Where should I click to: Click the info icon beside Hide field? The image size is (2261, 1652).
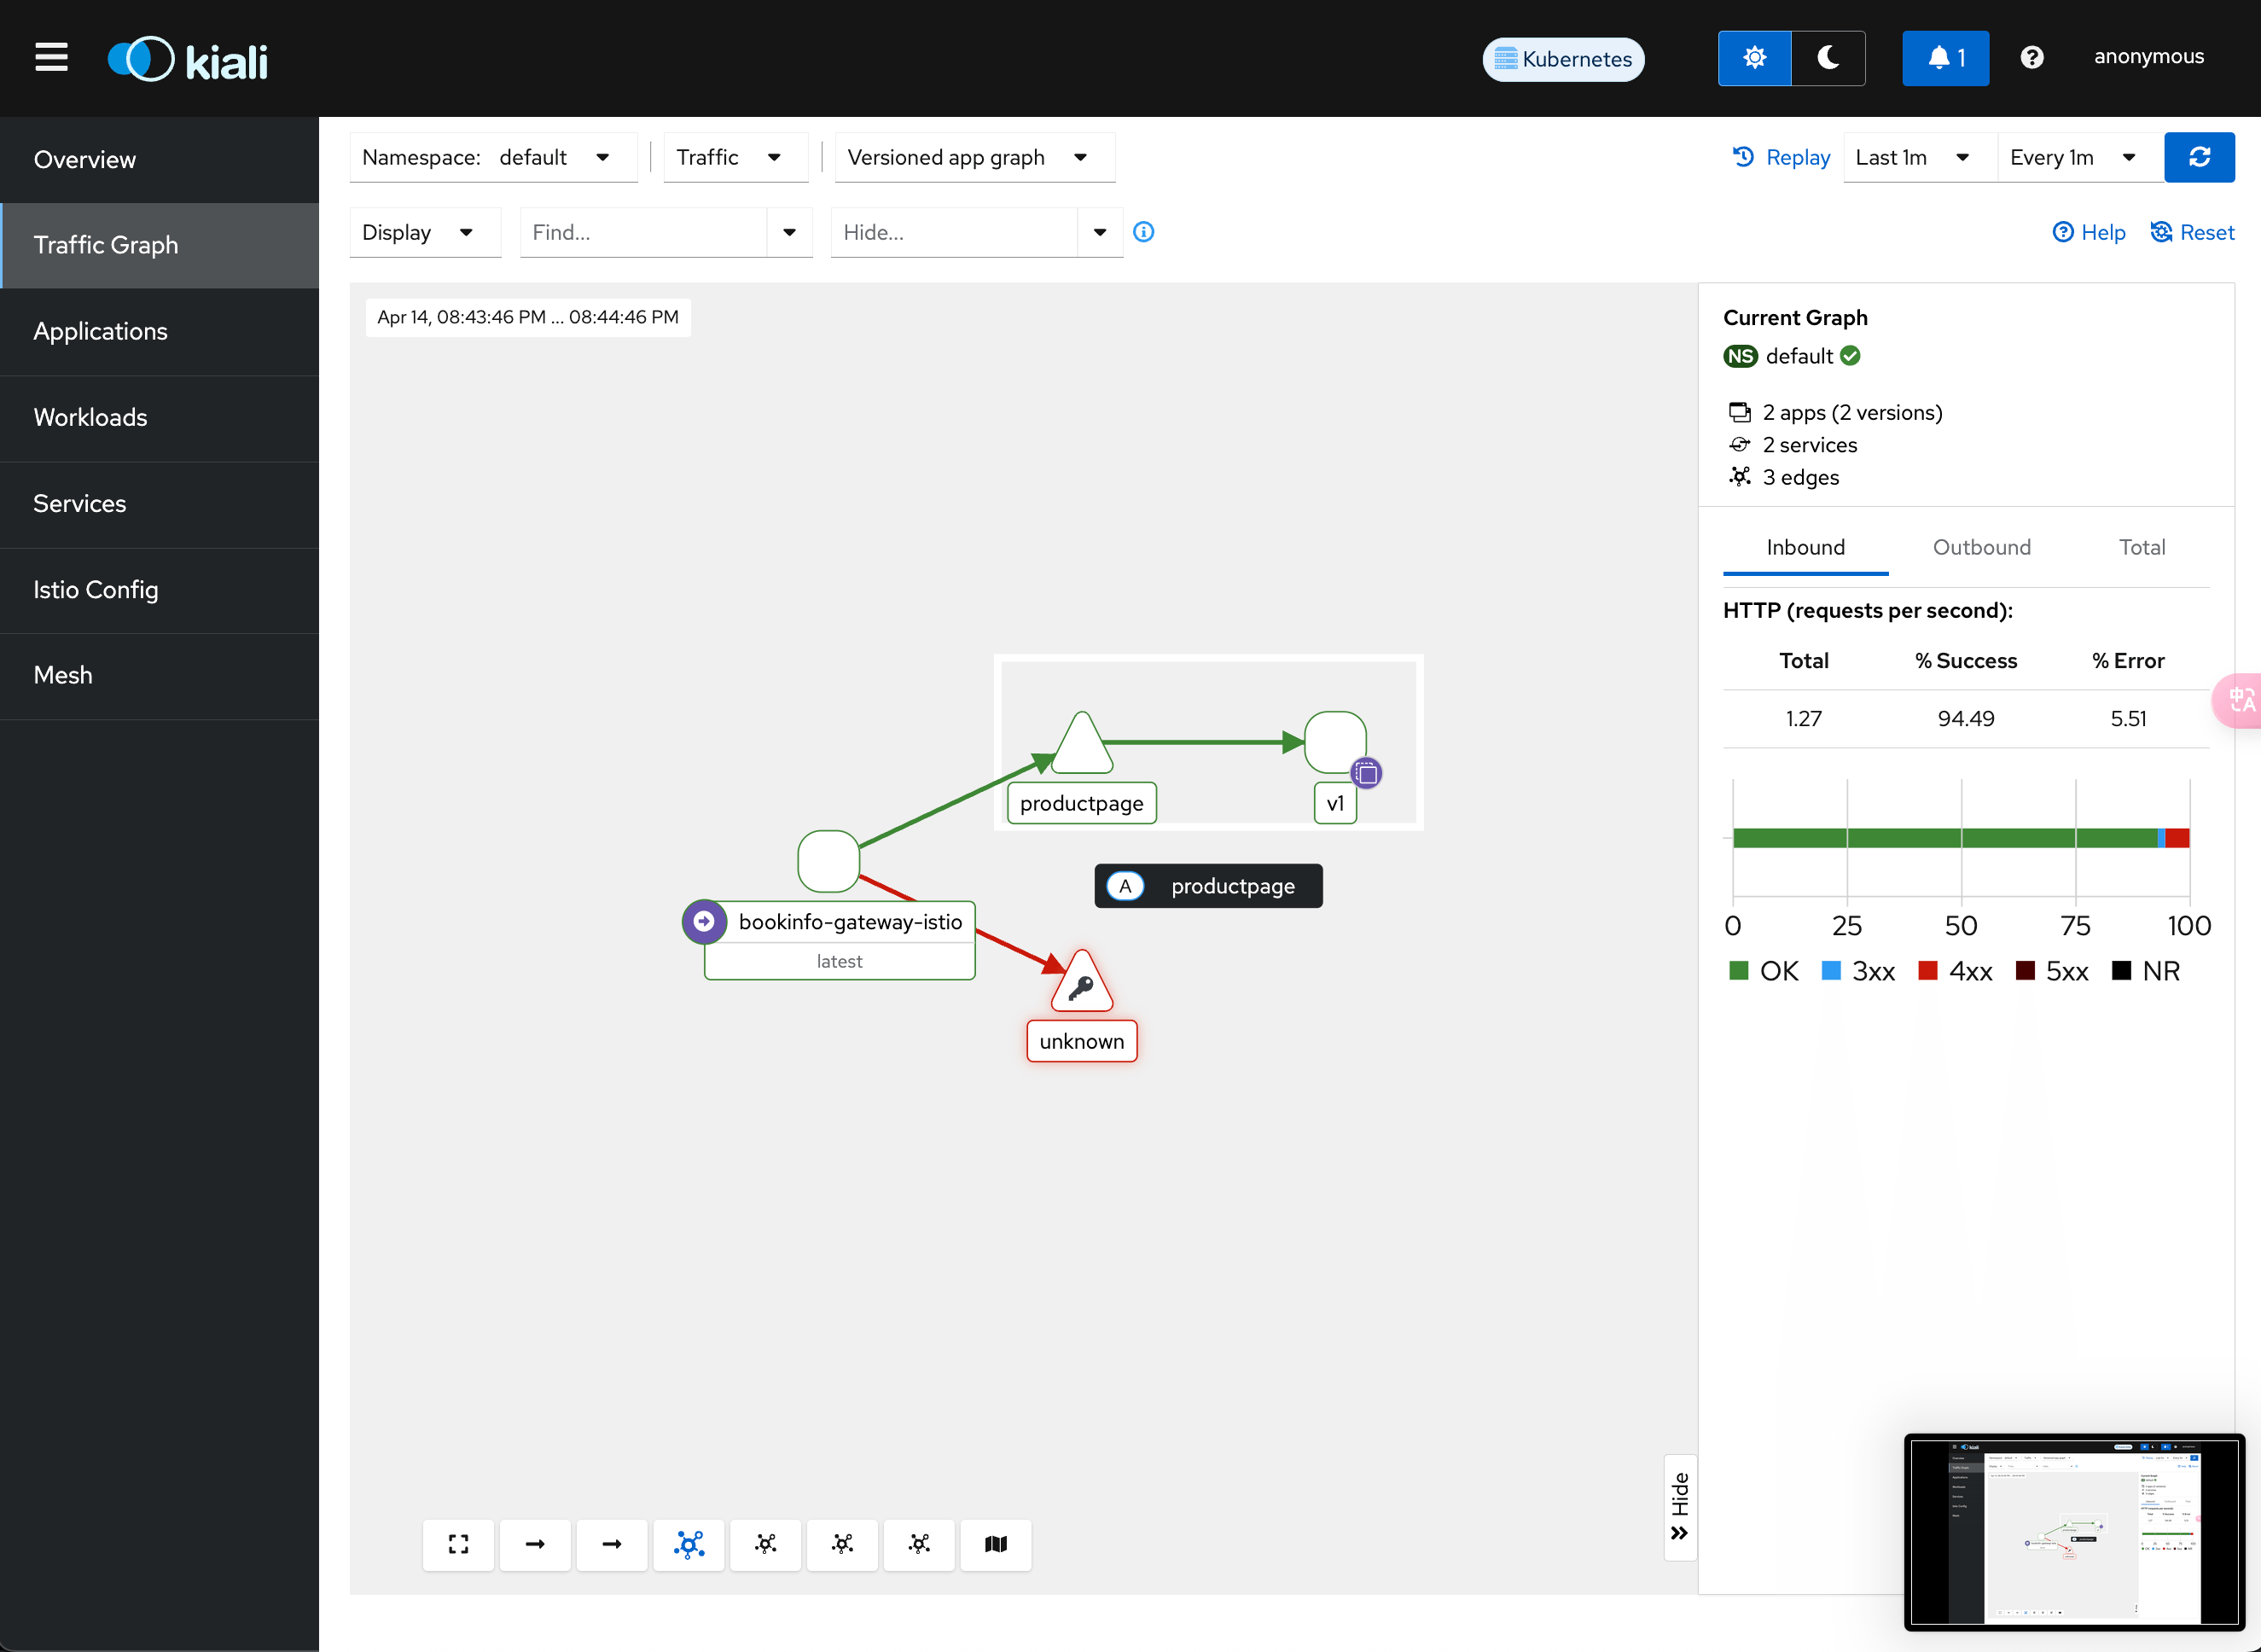click(1143, 232)
